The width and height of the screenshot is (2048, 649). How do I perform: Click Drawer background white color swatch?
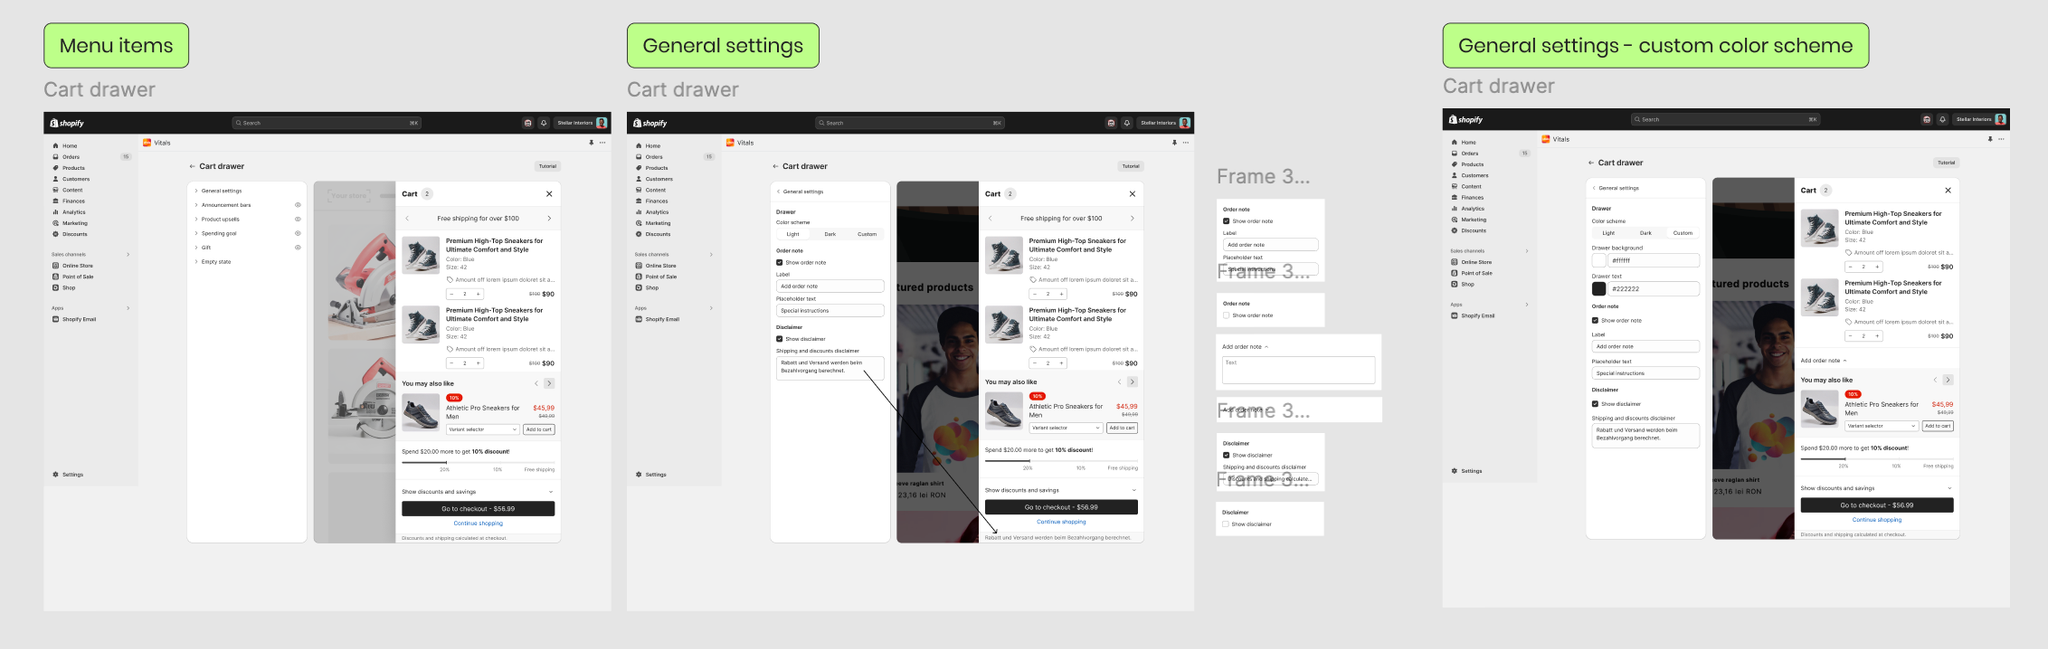pos(1599,260)
